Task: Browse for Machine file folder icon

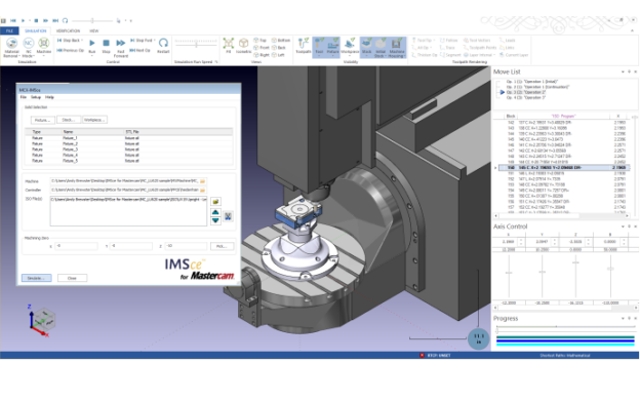Action: coord(202,182)
